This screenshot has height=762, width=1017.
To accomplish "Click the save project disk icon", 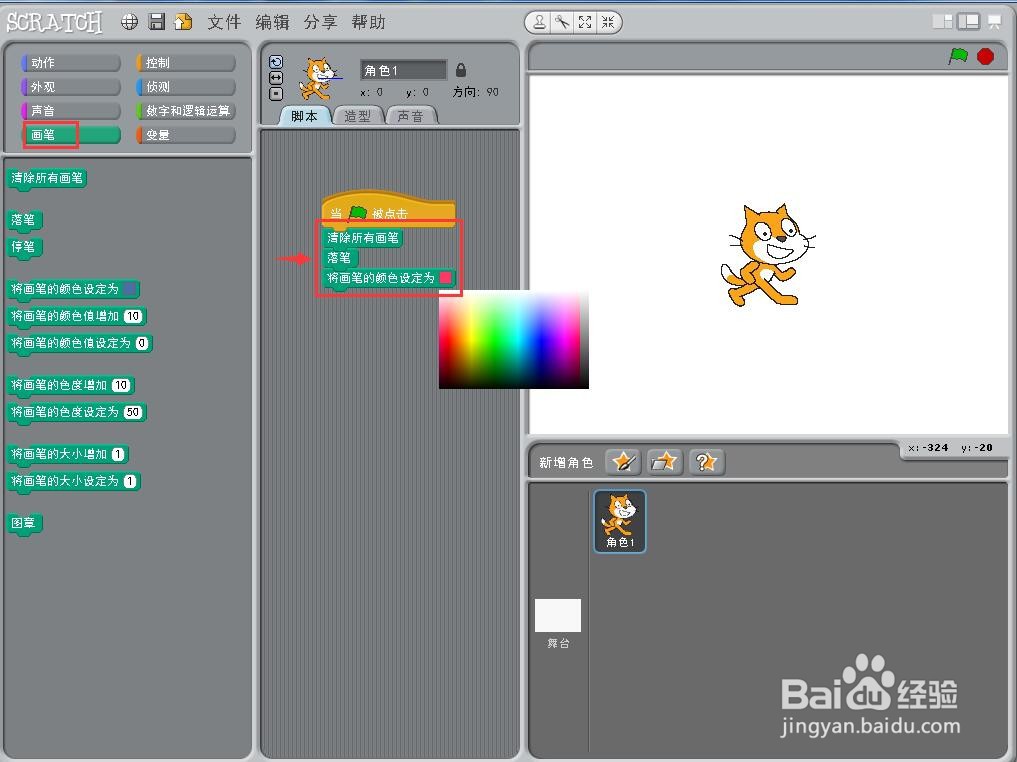I will pos(155,21).
